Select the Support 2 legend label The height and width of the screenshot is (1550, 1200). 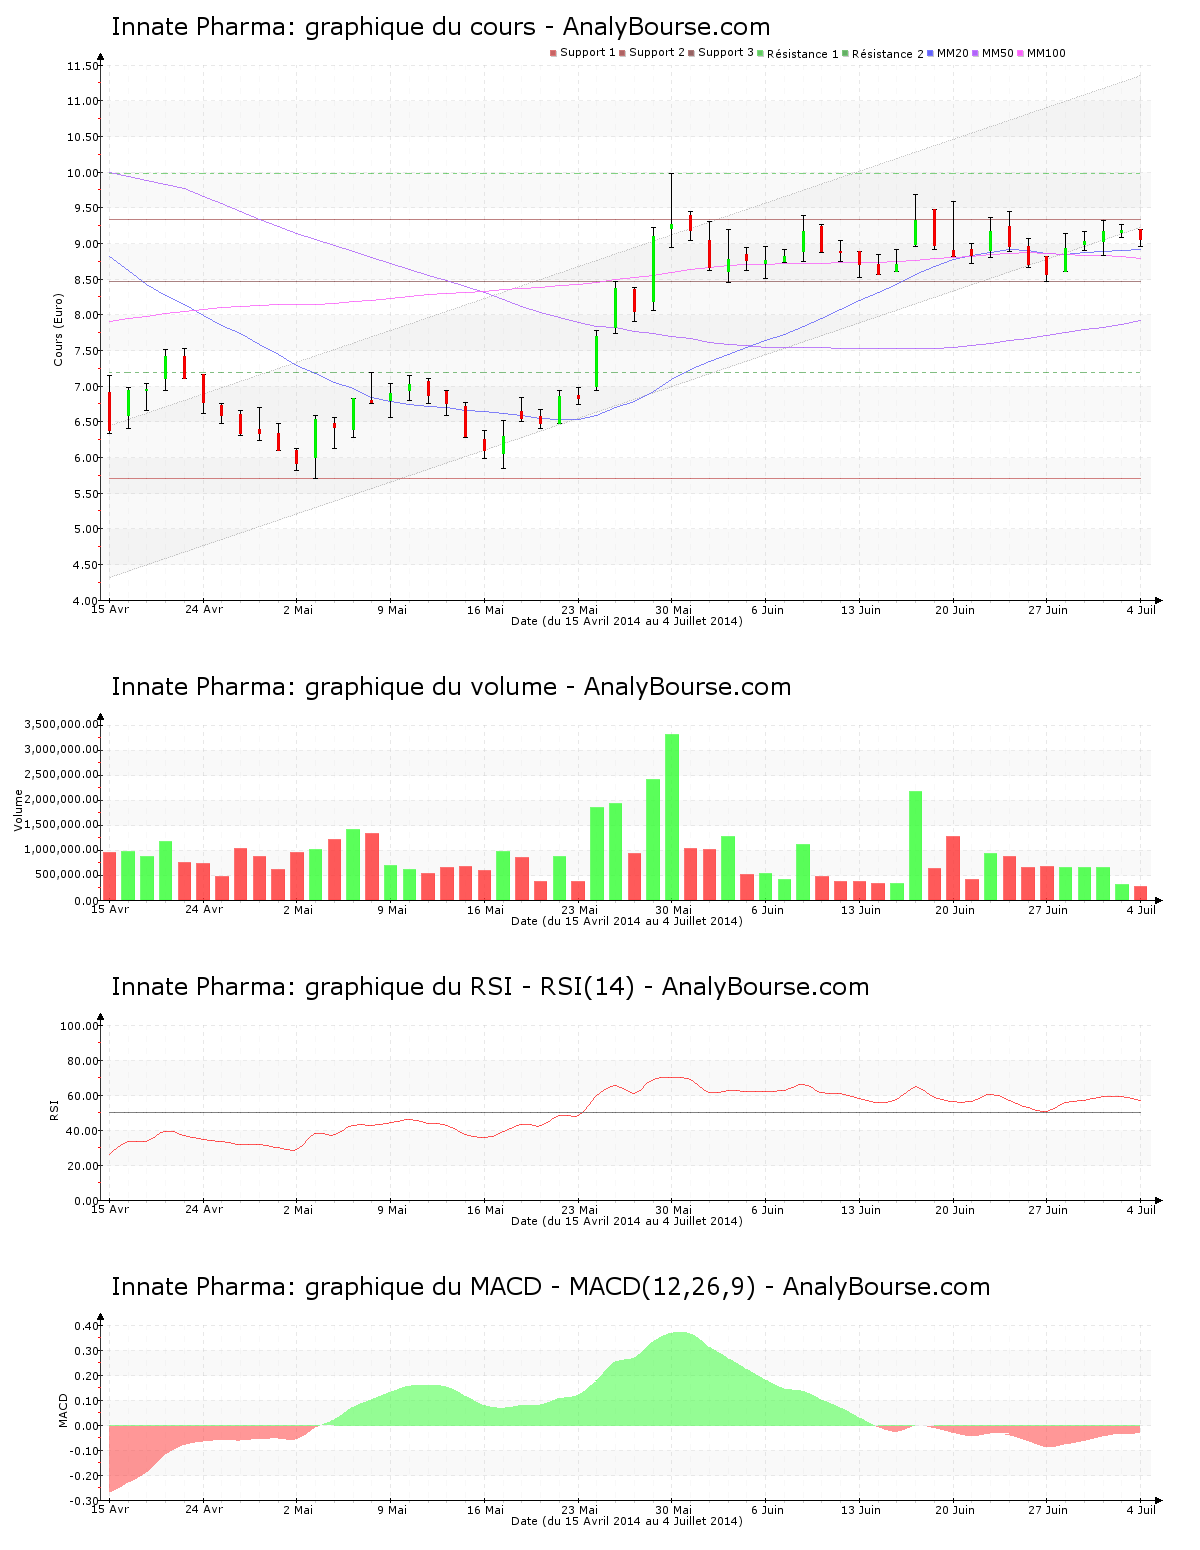coord(657,53)
